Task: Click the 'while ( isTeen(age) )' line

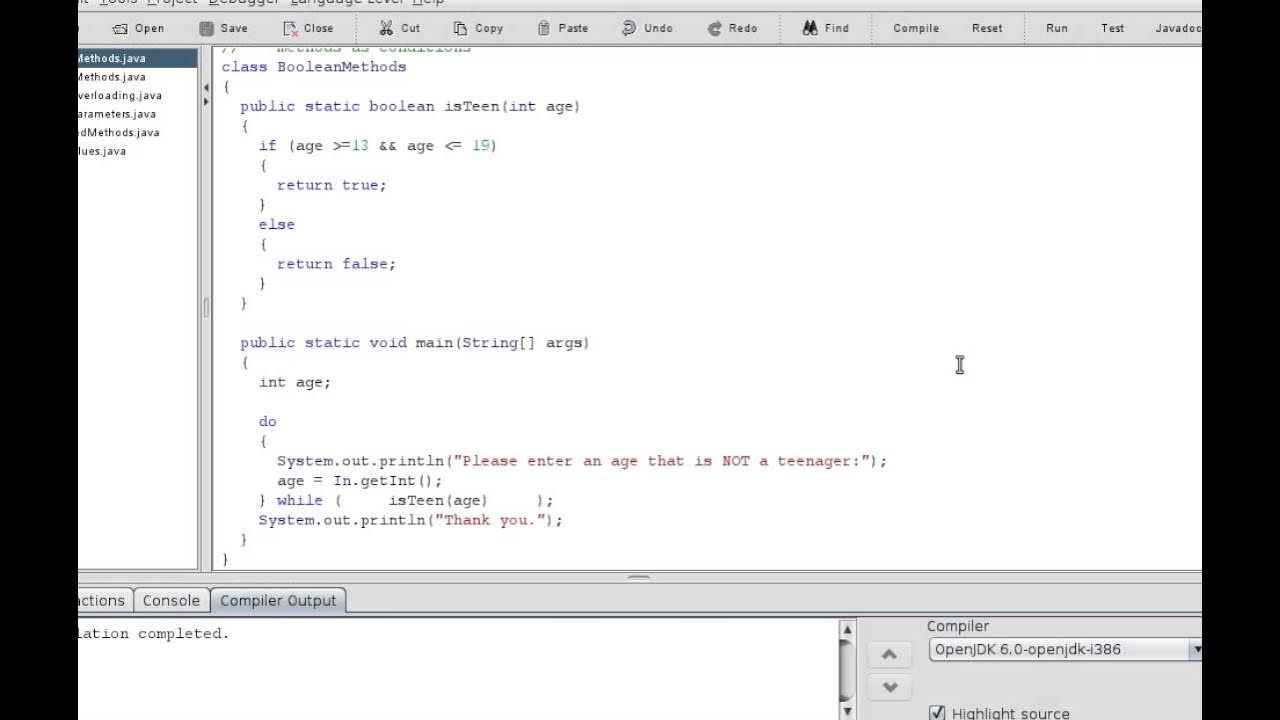Action: pyautogui.click(x=406, y=501)
